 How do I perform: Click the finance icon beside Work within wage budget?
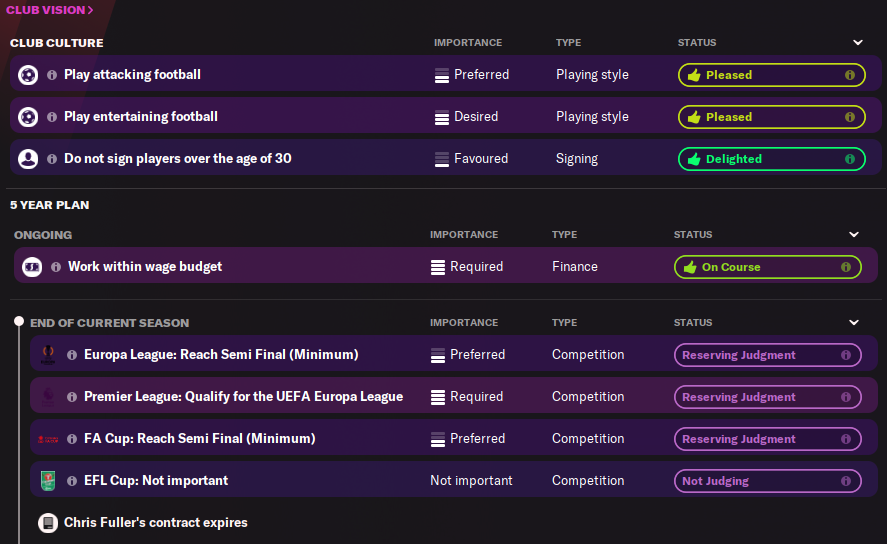click(x=32, y=267)
